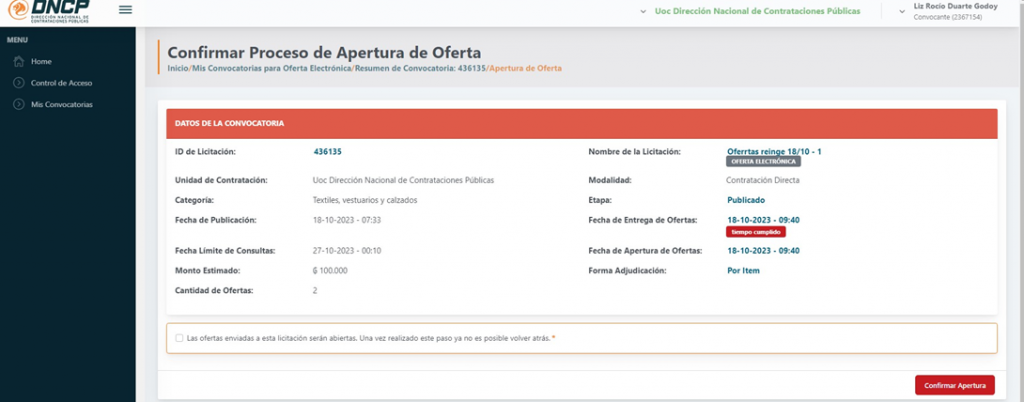This screenshot has width=1024, height=402.
Task: Click Apertura de Oferta breadcrumb
Action: pyautogui.click(x=525, y=68)
